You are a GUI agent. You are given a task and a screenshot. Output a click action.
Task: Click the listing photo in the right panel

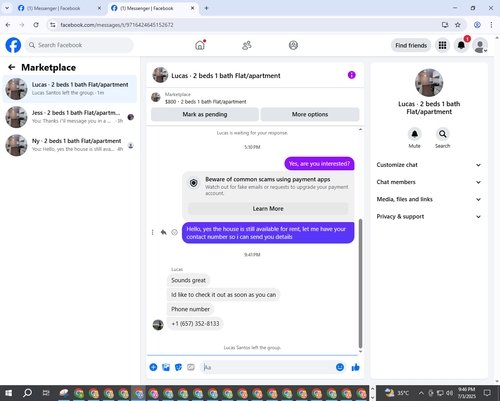[429, 83]
